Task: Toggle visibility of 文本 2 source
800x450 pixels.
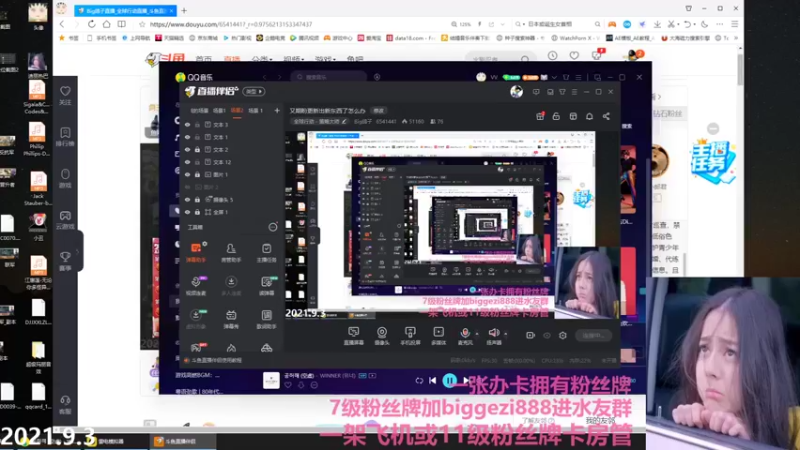Action: 187,149
